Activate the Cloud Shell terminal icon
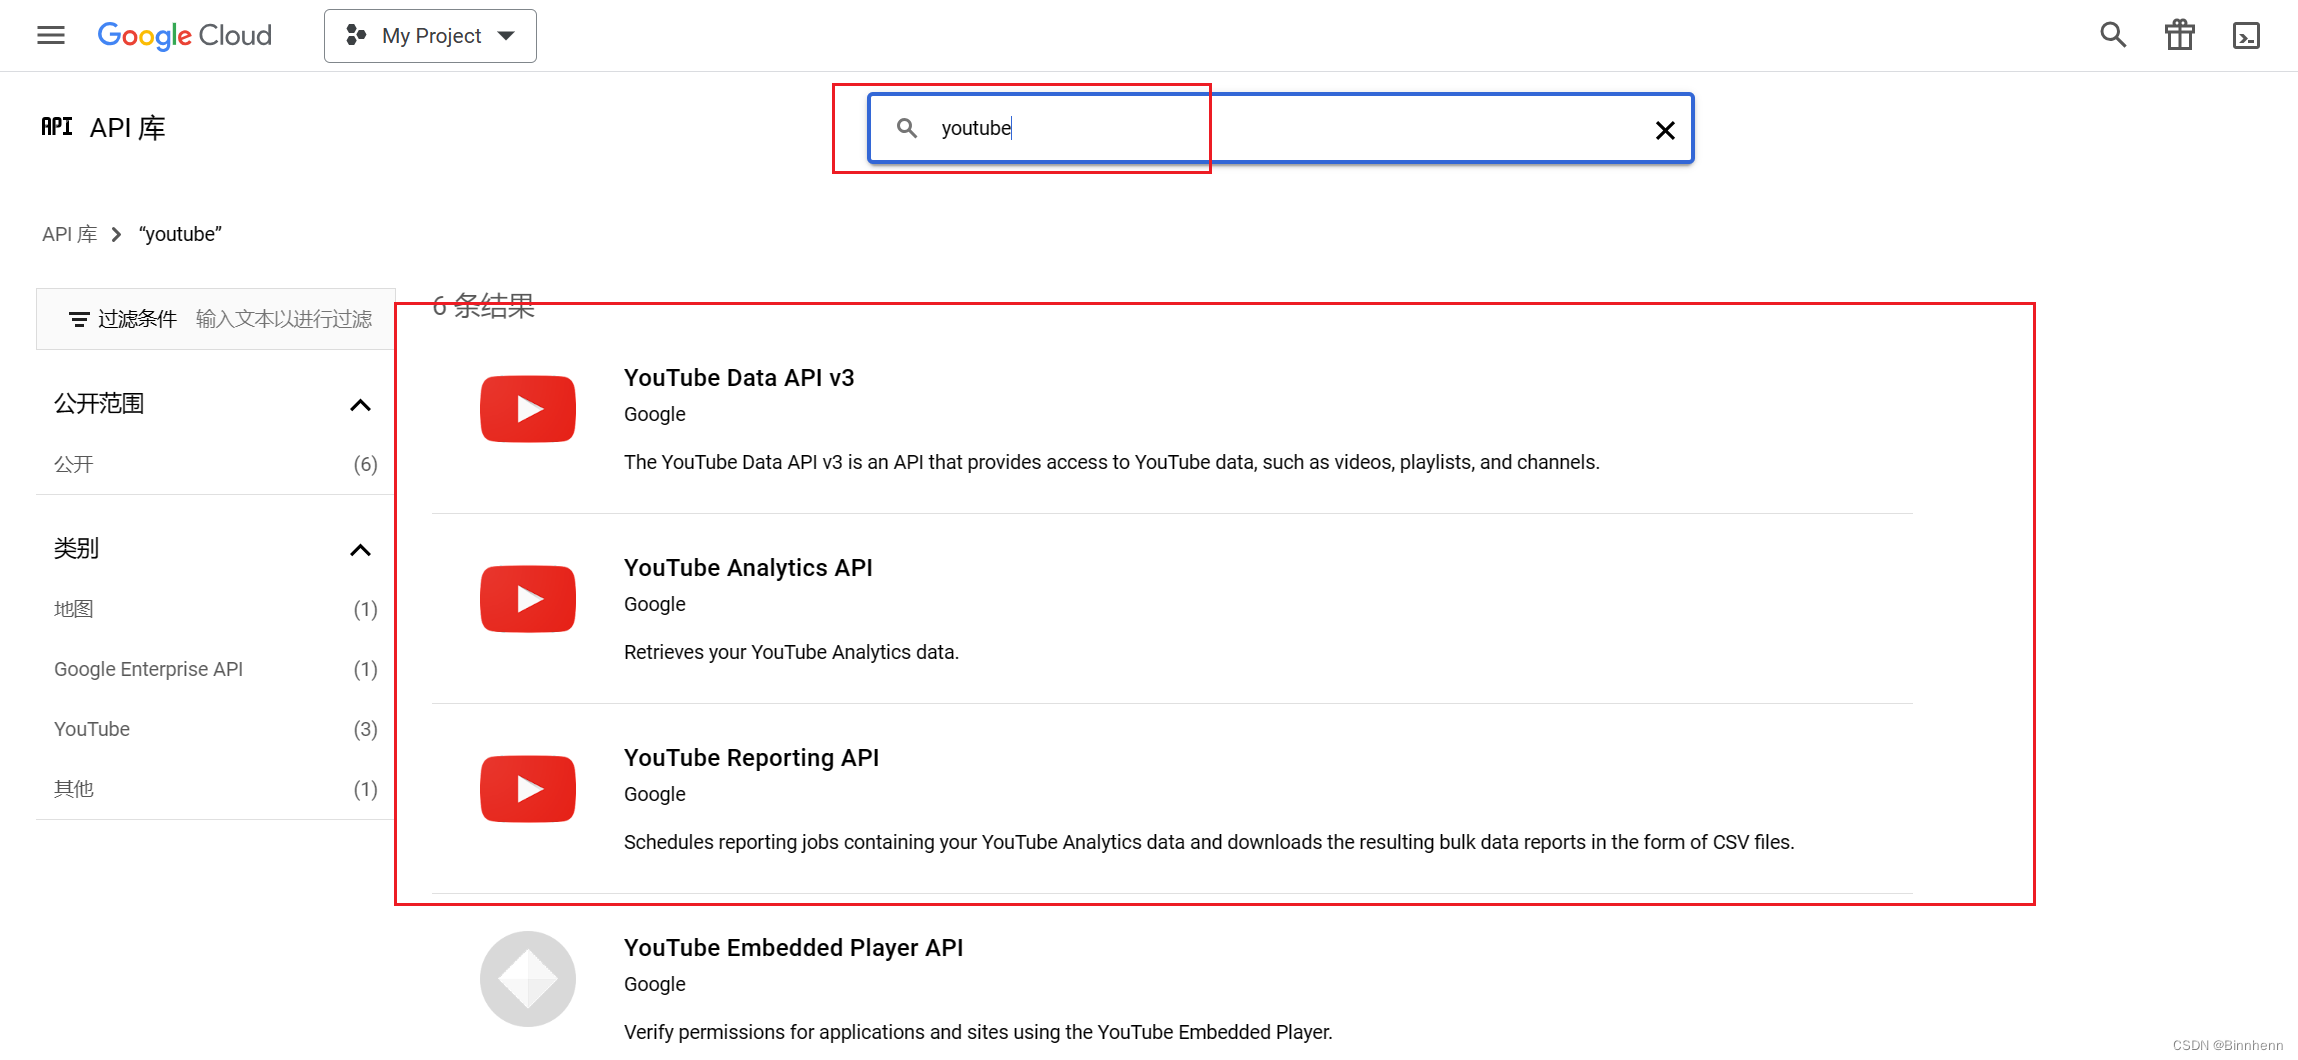 (2246, 35)
